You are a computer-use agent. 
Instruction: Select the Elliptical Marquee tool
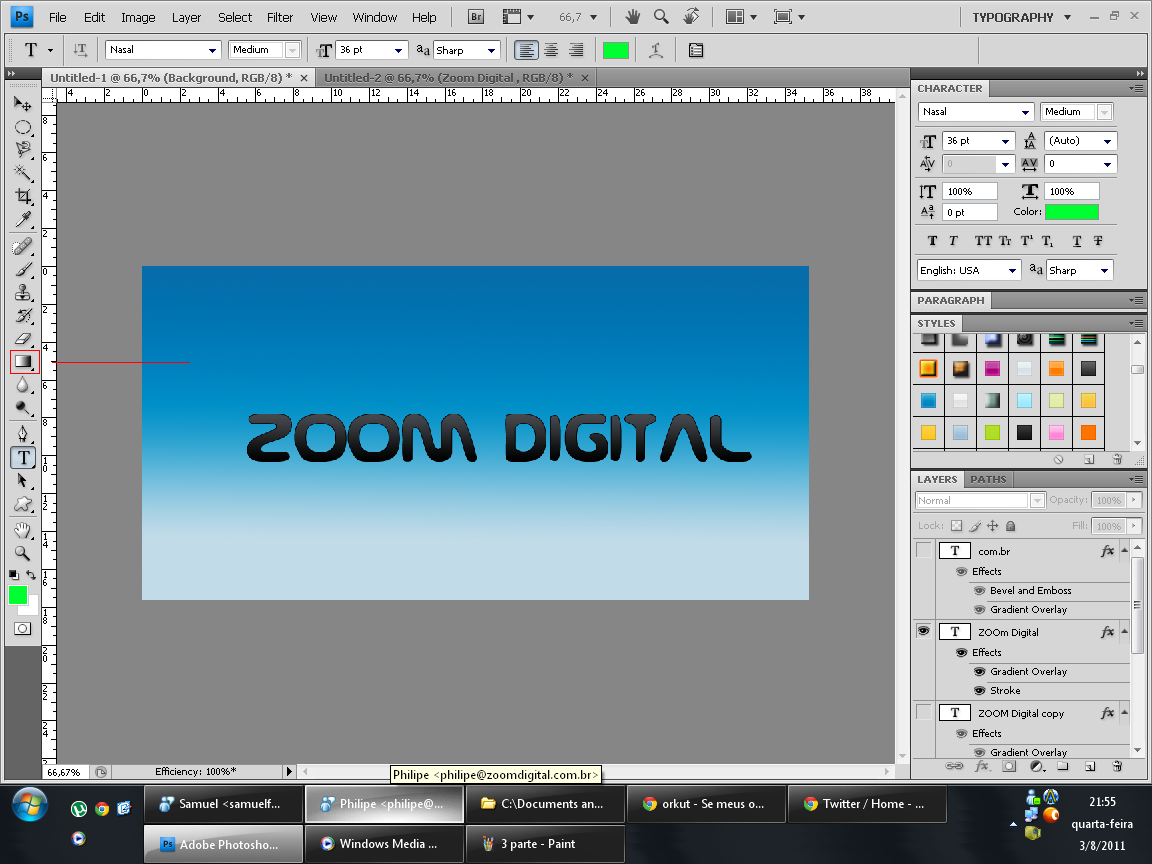(23, 127)
